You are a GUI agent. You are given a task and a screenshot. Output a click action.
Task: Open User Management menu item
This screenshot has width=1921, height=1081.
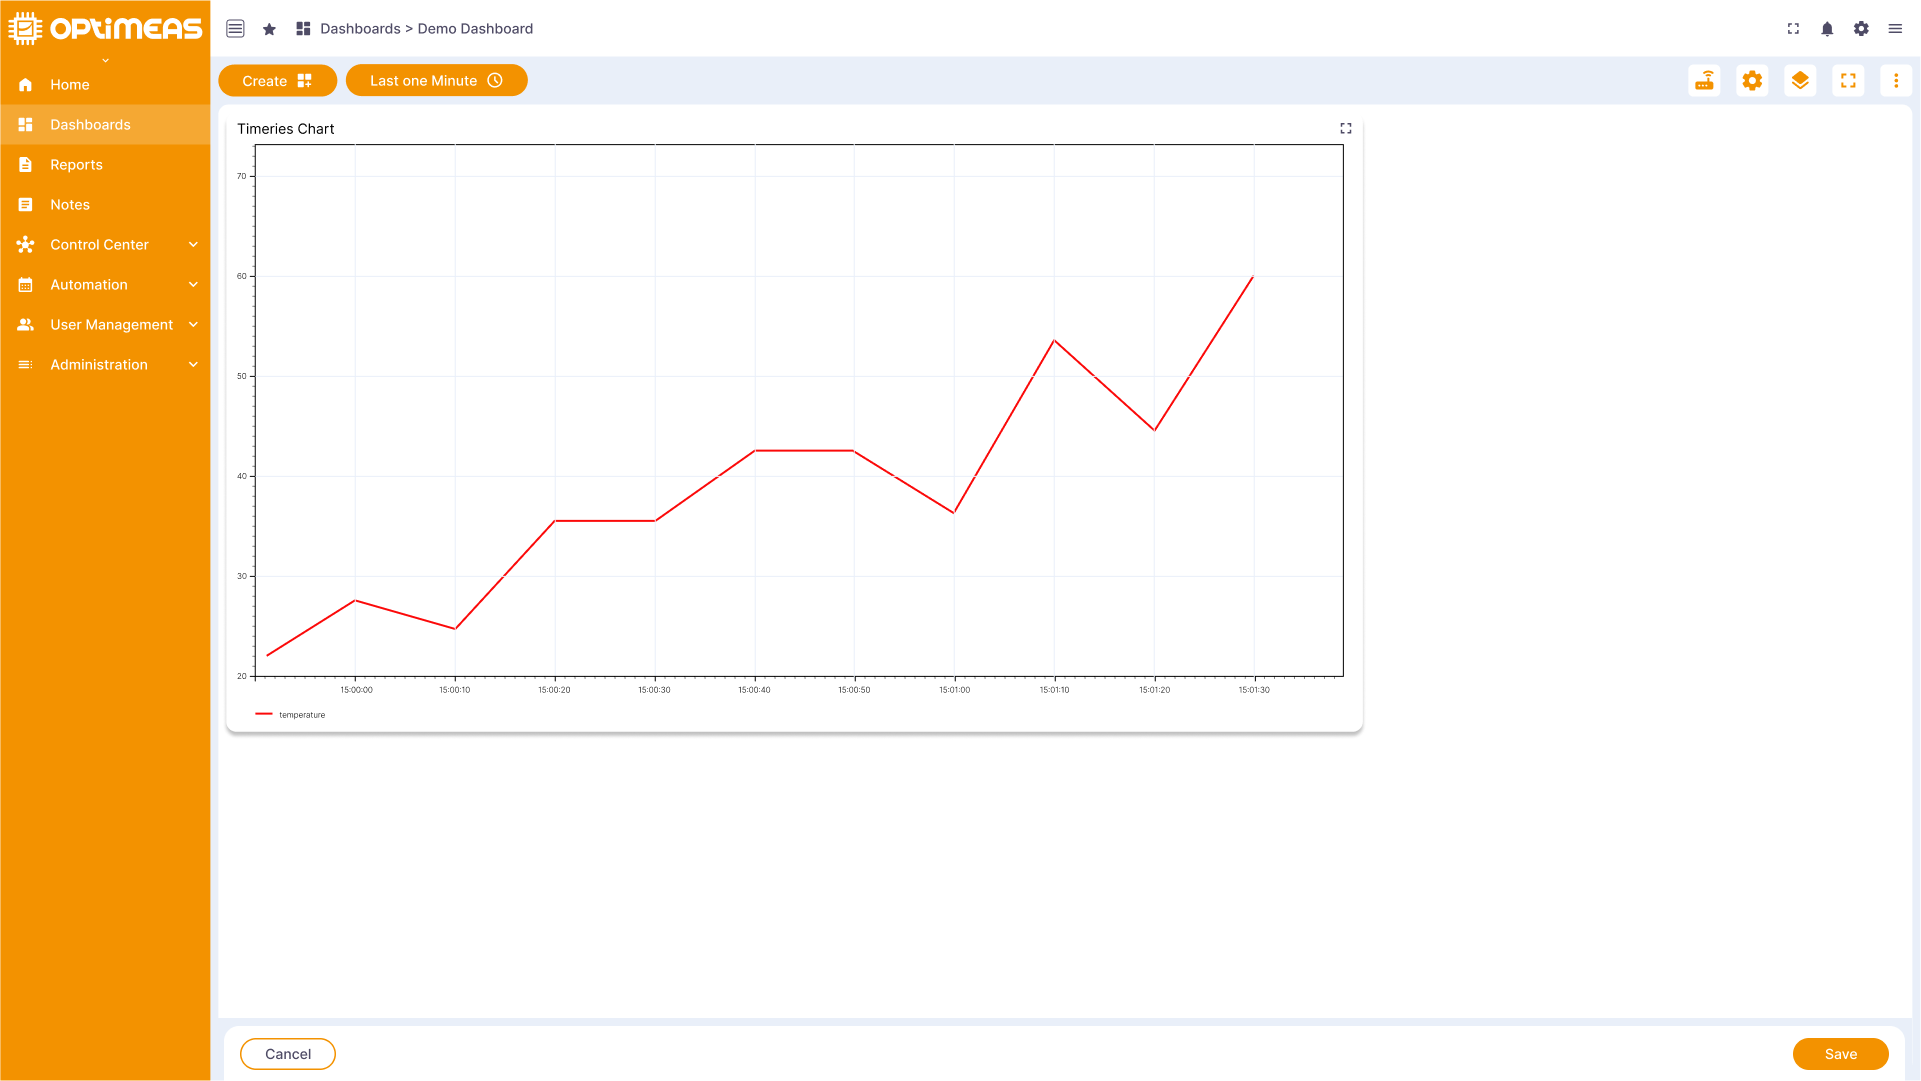click(105, 325)
